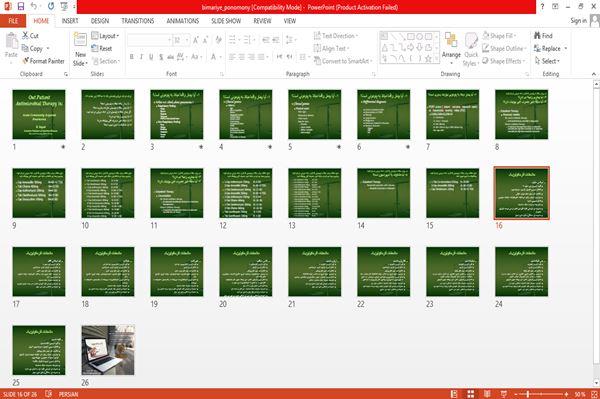Apply bullet list formatting
The width and height of the screenshot is (600, 399).
tap(233, 40)
